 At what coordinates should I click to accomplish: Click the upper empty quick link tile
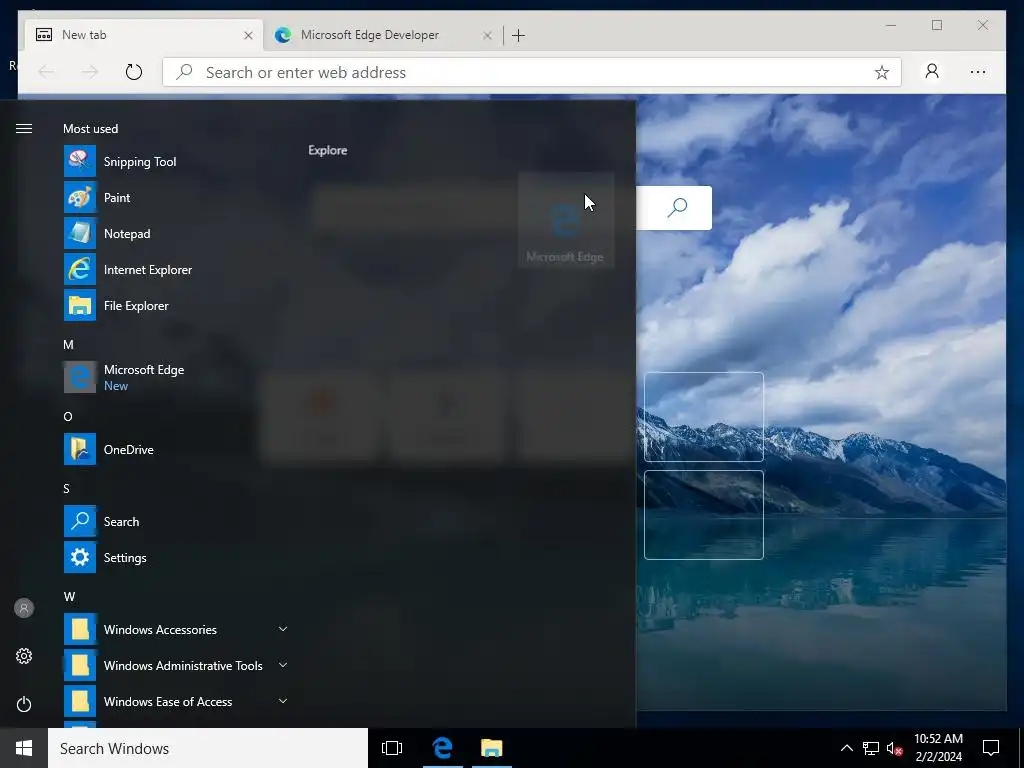coord(704,417)
